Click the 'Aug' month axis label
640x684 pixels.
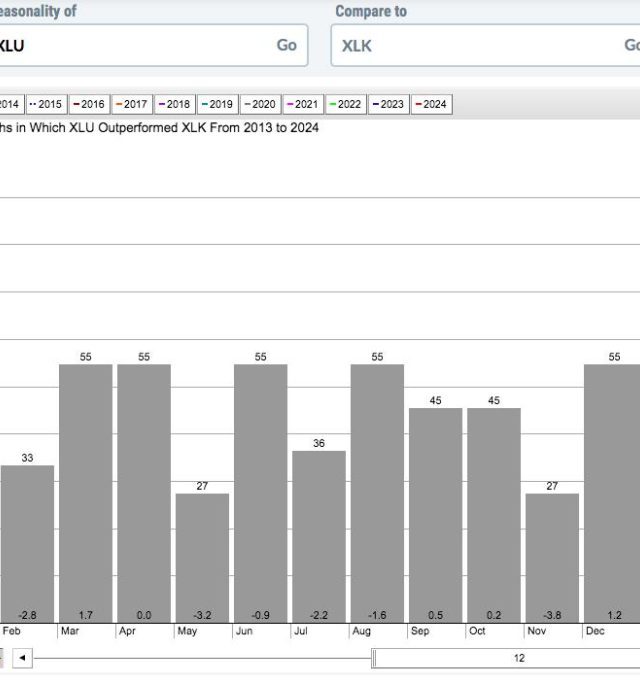pos(362,631)
